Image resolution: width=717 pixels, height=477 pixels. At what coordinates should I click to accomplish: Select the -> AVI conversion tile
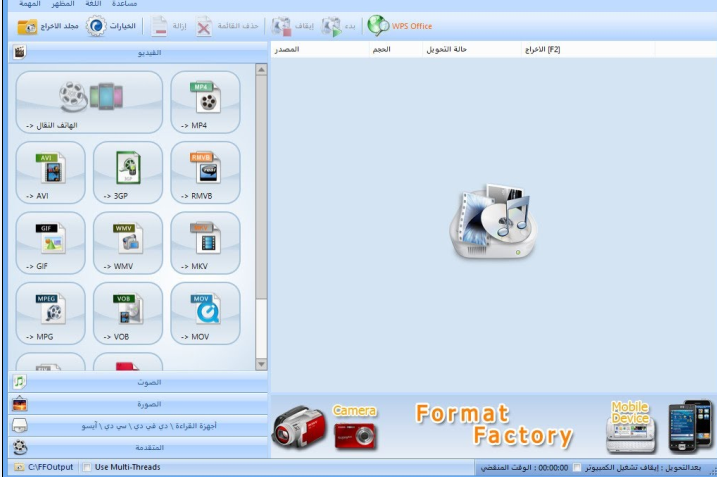click(x=50, y=172)
